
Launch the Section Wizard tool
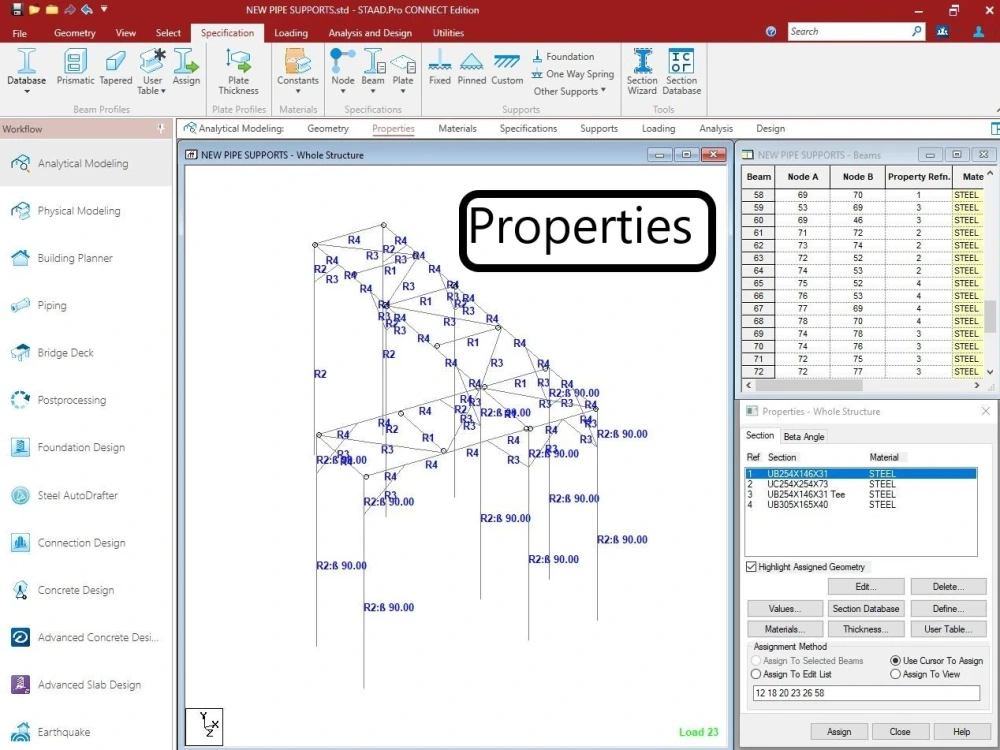click(x=642, y=71)
